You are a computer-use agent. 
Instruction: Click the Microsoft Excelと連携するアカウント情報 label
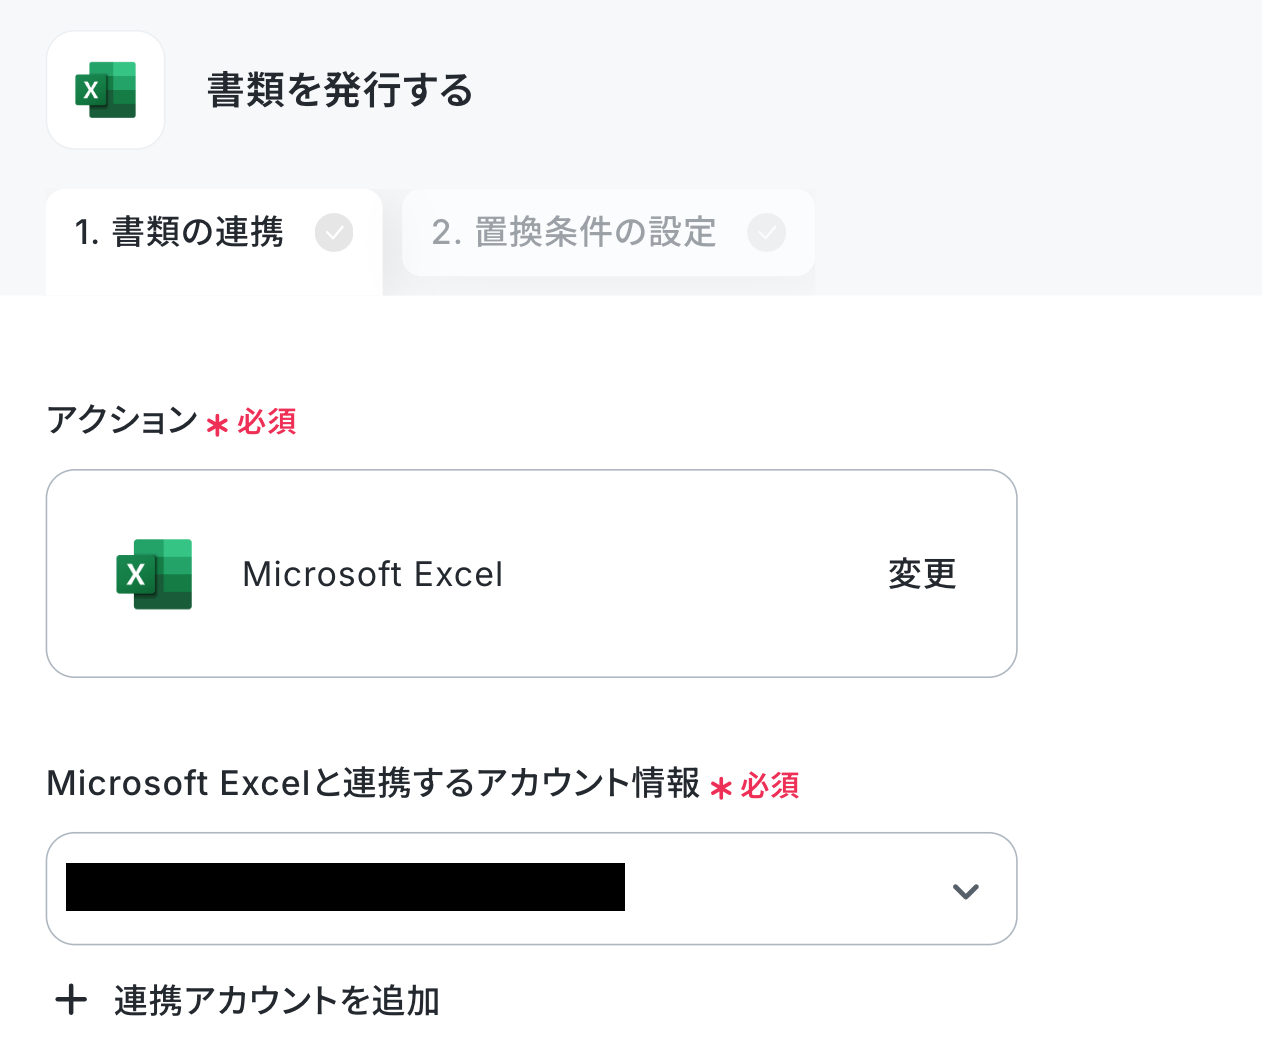point(373,783)
